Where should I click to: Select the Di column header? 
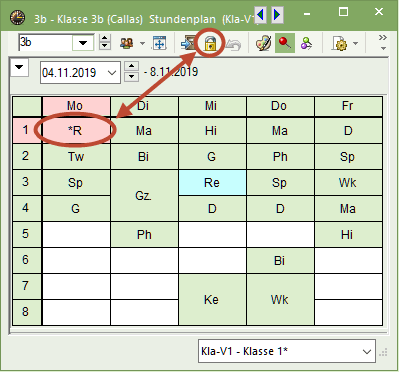pos(144,106)
